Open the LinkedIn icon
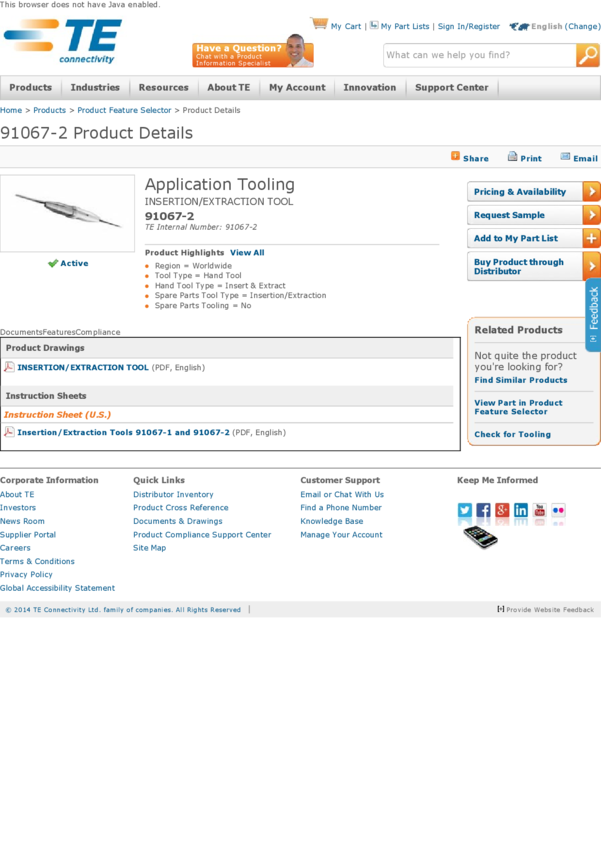This screenshot has height=850, width=601. pyautogui.click(x=521, y=510)
